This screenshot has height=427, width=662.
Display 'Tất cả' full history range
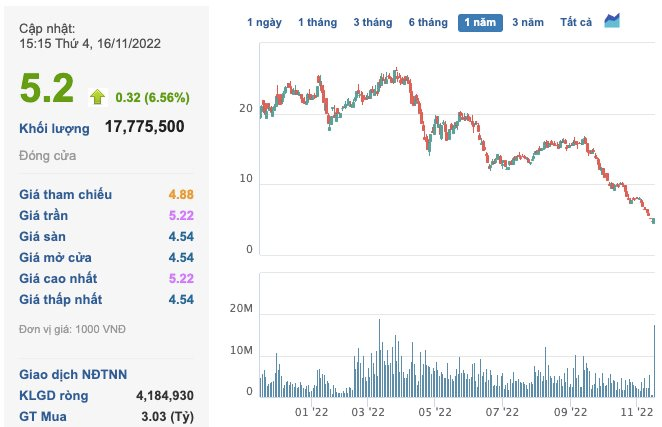(x=576, y=22)
